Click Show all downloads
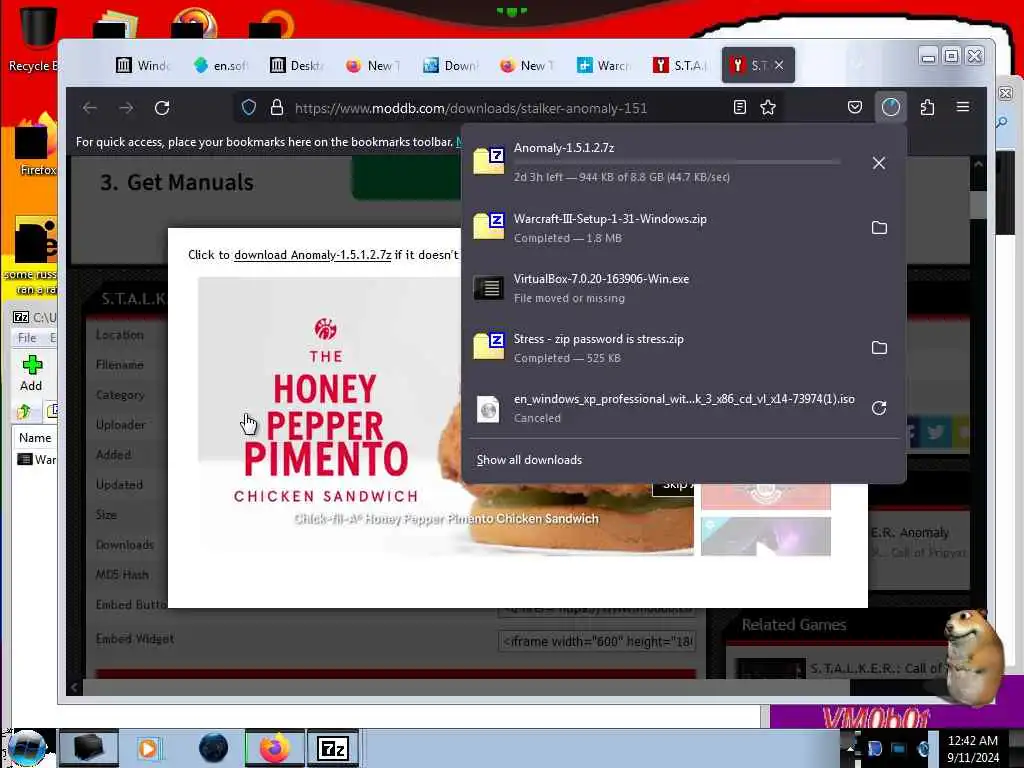Viewport: 1024px width, 768px height. click(529, 460)
